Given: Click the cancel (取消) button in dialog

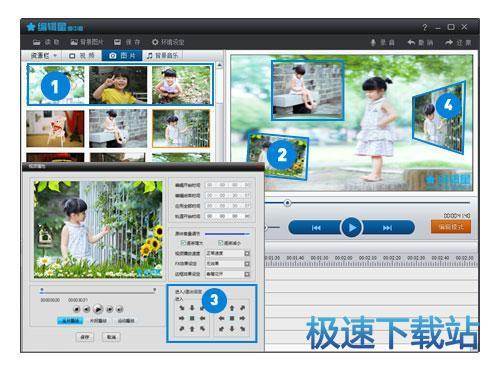Looking at the screenshot, I should coord(111,337).
